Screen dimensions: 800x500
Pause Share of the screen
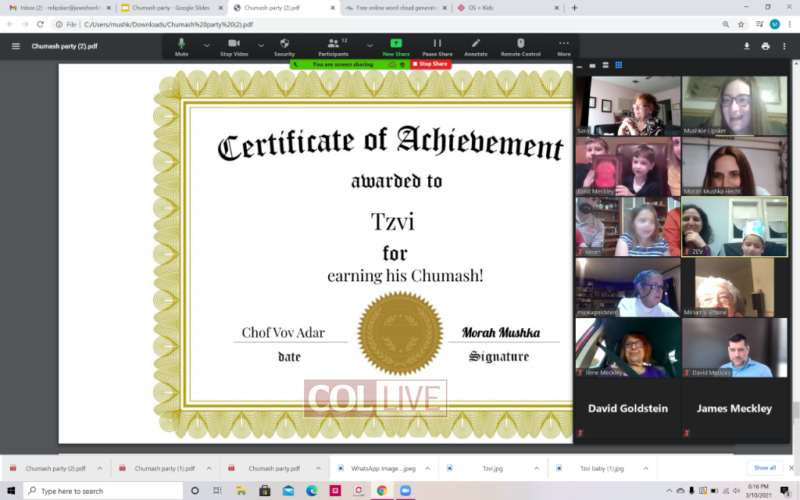pos(437,46)
